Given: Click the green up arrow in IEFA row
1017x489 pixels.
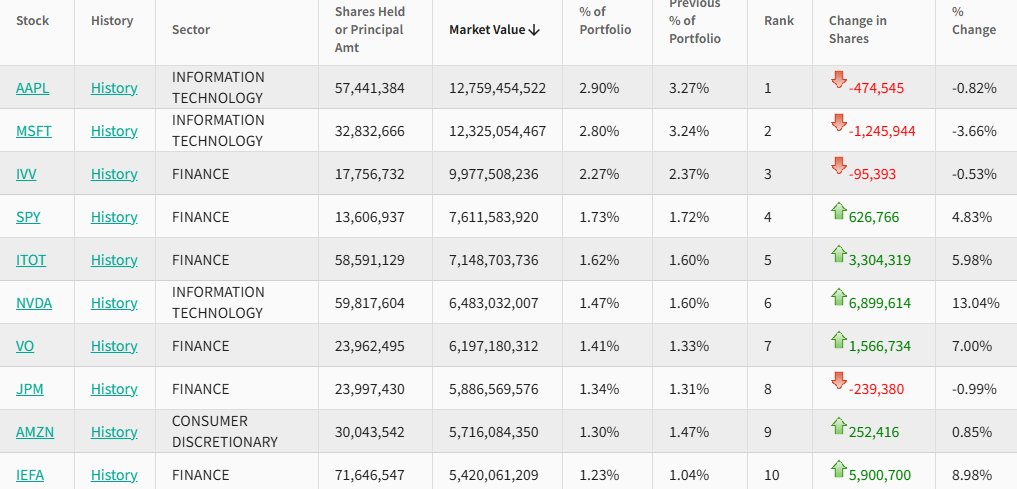Looking at the screenshot, I should [838, 468].
